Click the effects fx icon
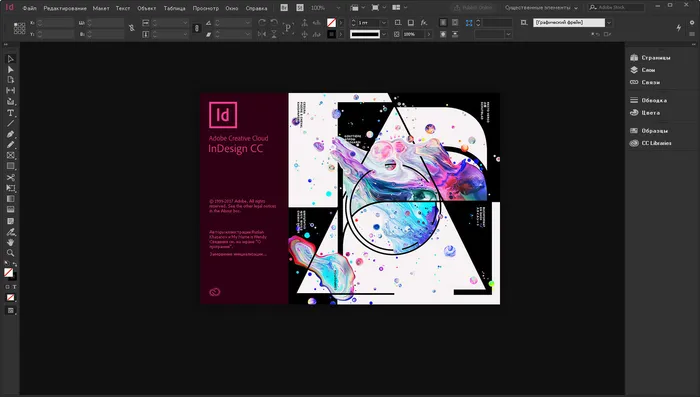This screenshot has height=397, width=700. pos(424,22)
